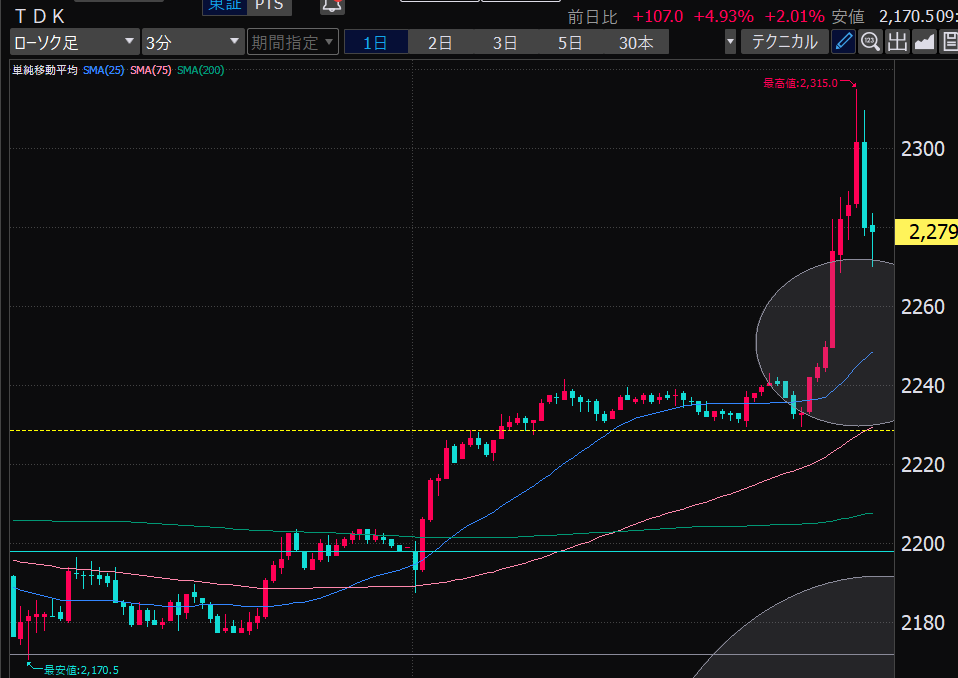Click the magnifier price lookup icon
The height and width of the screenshot is (678, 958).
point(870,42)
